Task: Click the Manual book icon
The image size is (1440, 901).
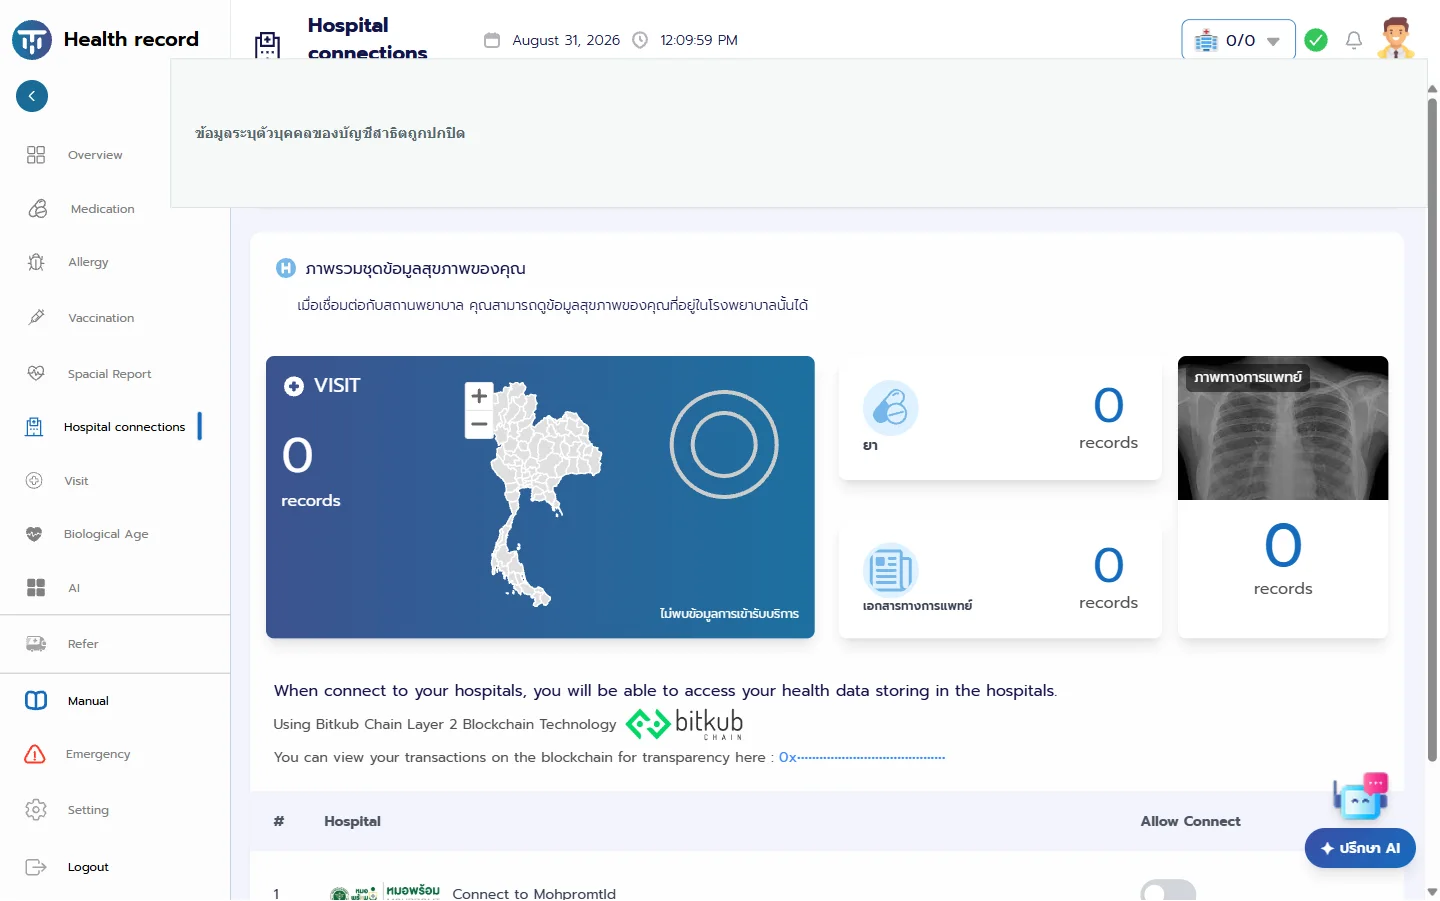Action: 36,701
